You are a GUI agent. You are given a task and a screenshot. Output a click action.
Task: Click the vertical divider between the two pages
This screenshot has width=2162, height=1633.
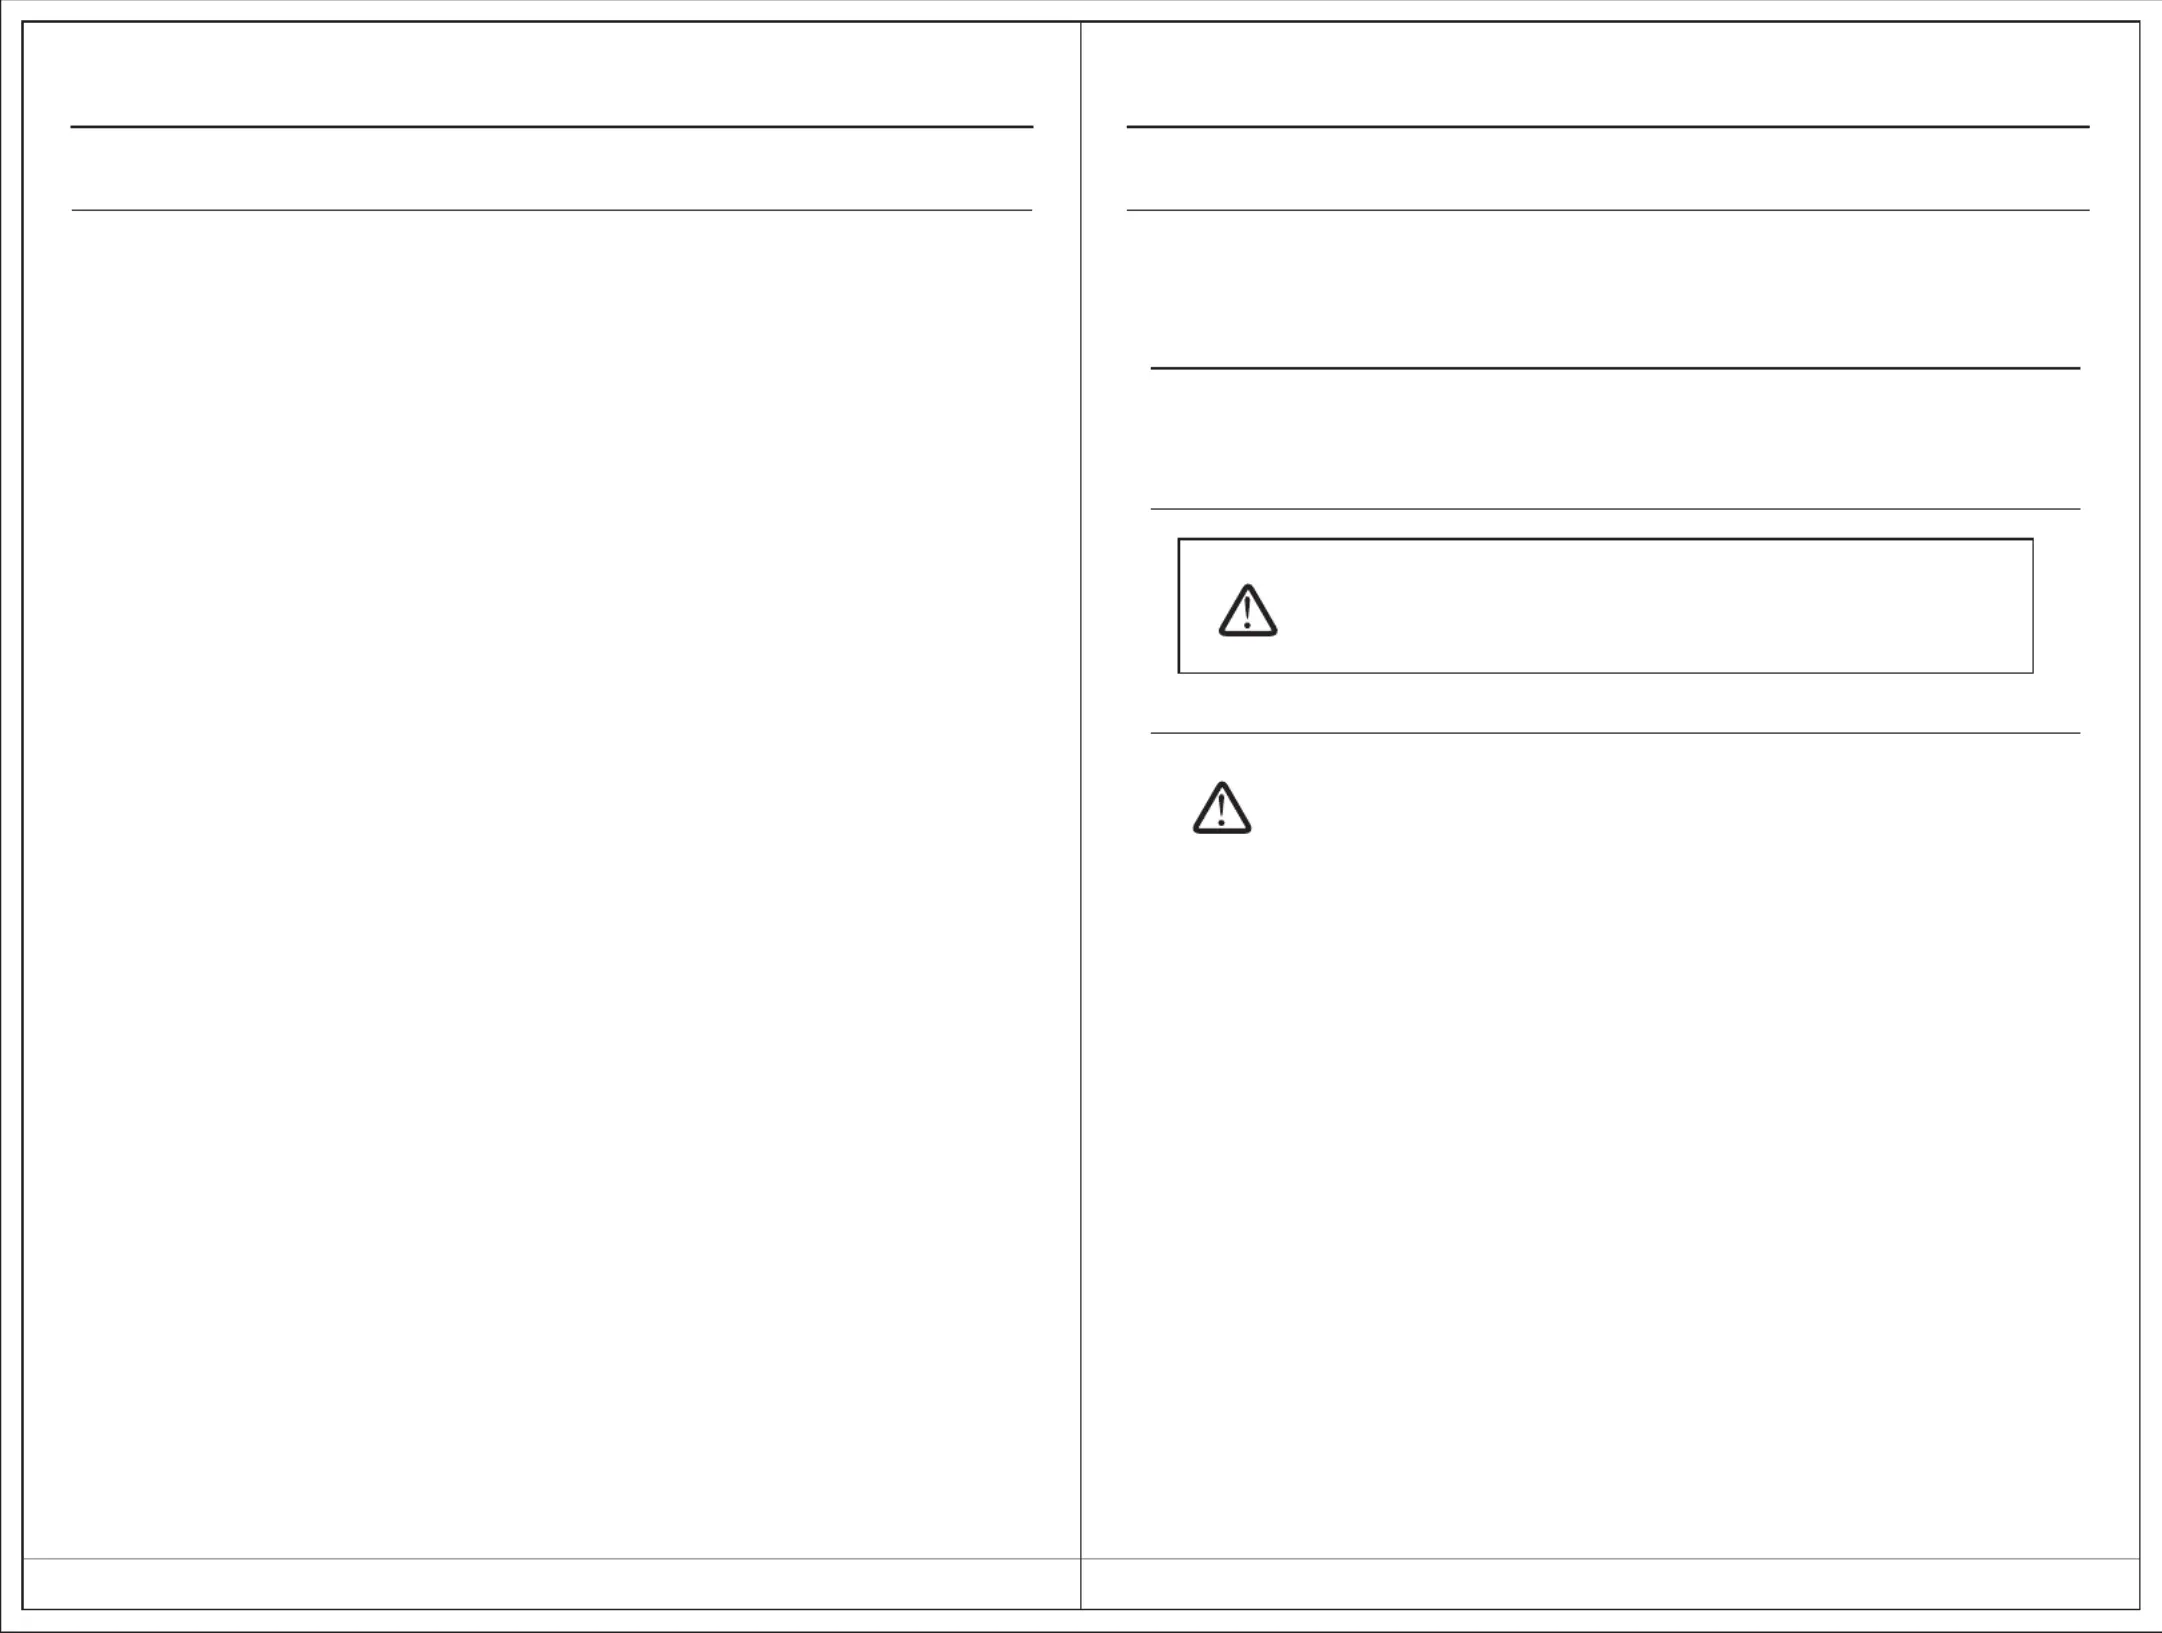1081,815
